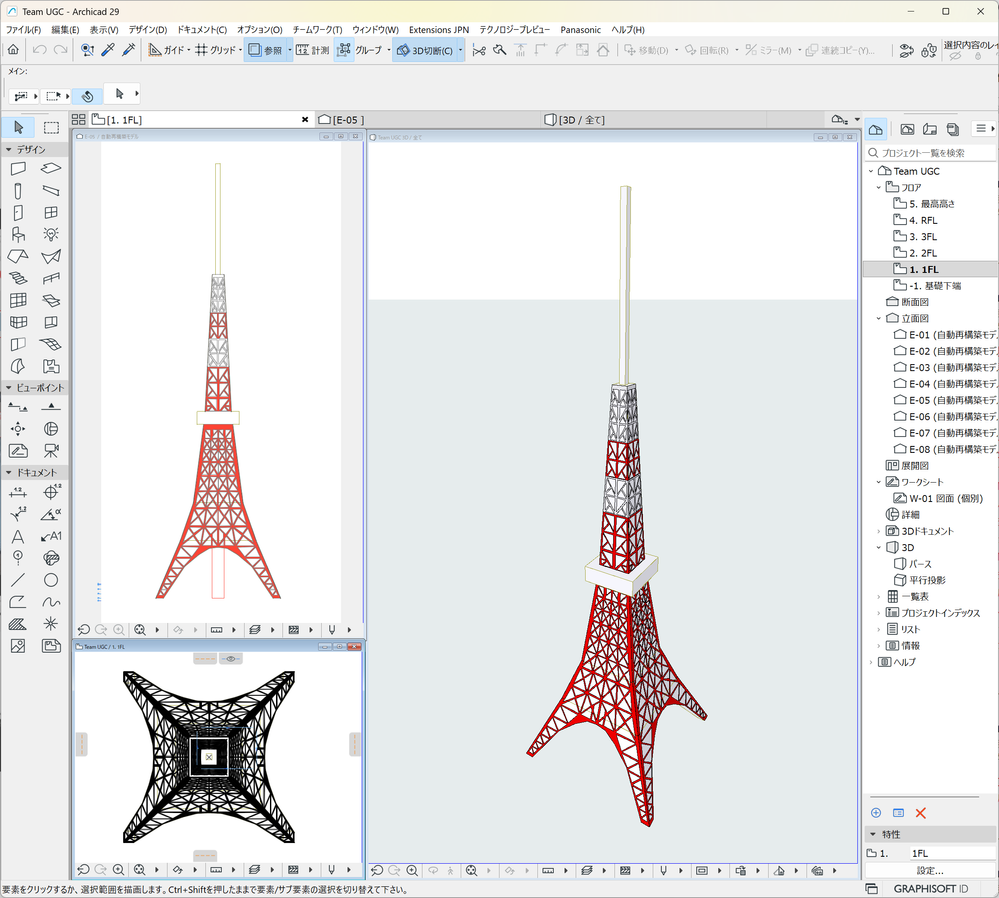Select the Text tool
999x898 pixels.
tap(18, 536)
